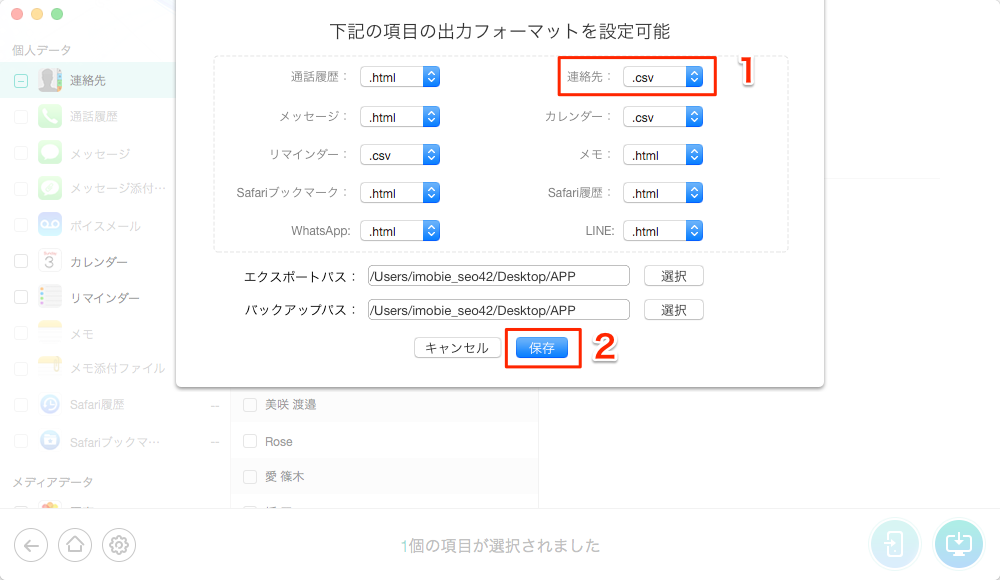Click the 保存 save button
Screen dimensions: 1000x580
542,348
